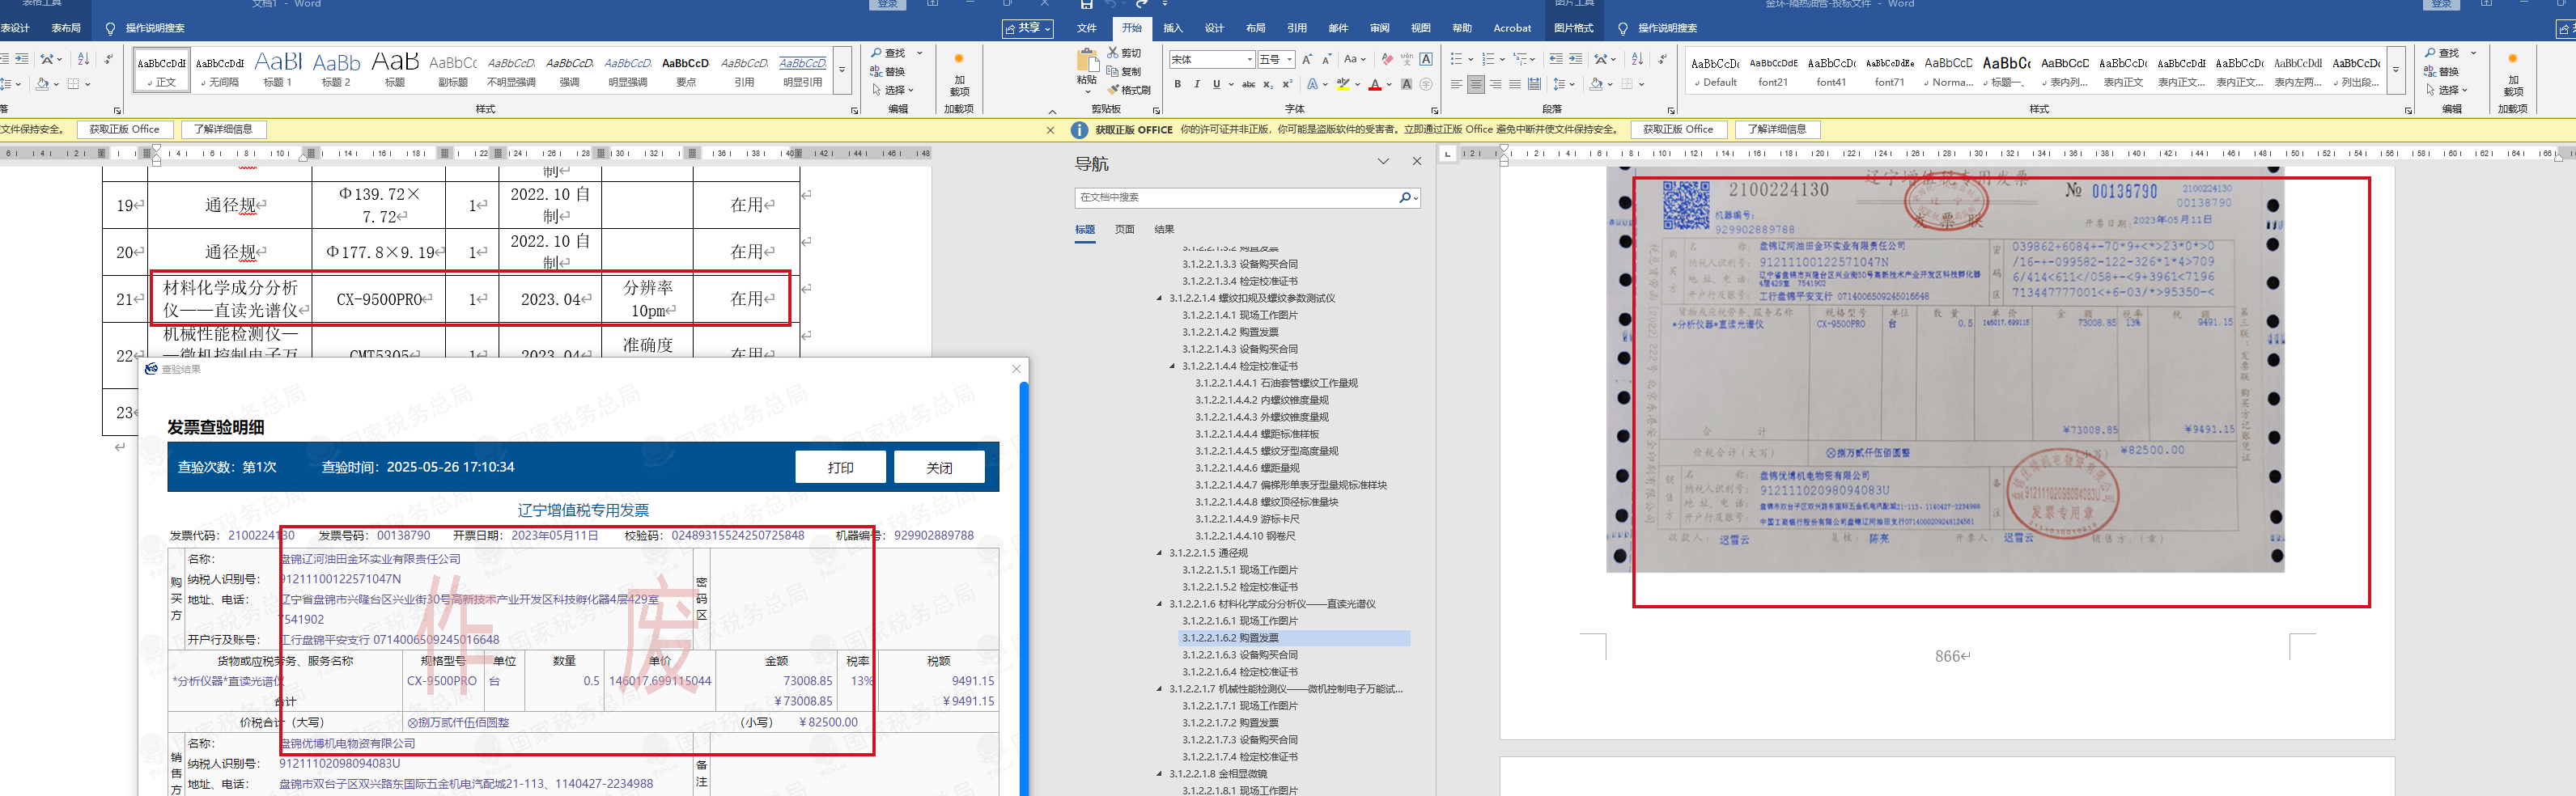The width and height of the screenshot is (2576, 796).
Task: Click the Increase Font Size icon
Action: click(1307, 60)
